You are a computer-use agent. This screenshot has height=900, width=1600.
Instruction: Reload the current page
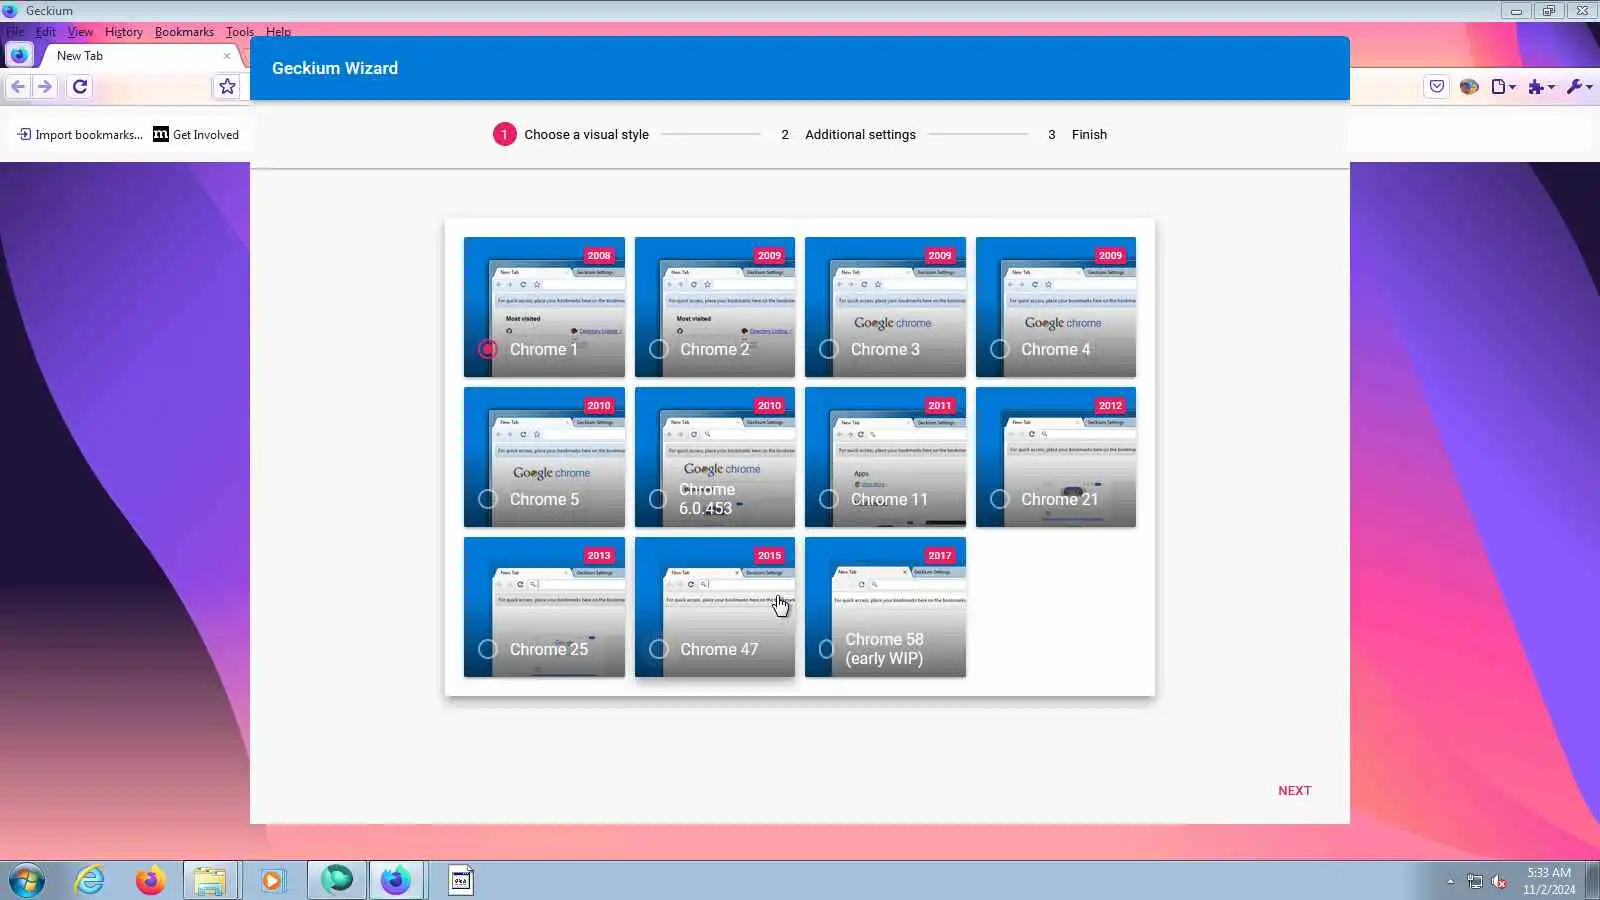tap(80, 87)
